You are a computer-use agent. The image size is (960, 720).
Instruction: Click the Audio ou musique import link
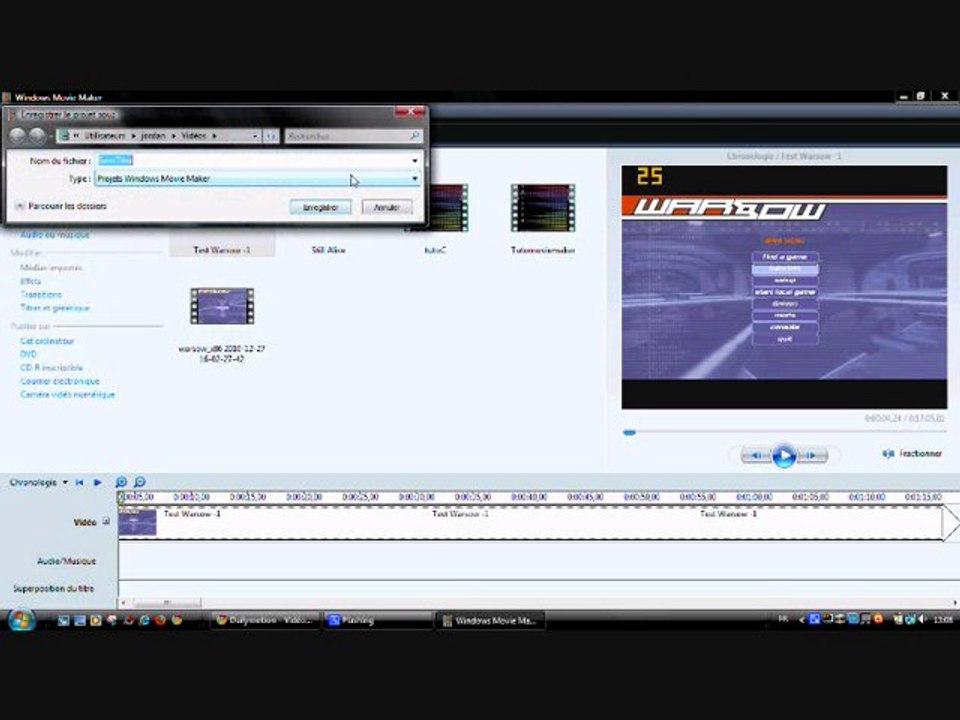(x=54, y=235)
